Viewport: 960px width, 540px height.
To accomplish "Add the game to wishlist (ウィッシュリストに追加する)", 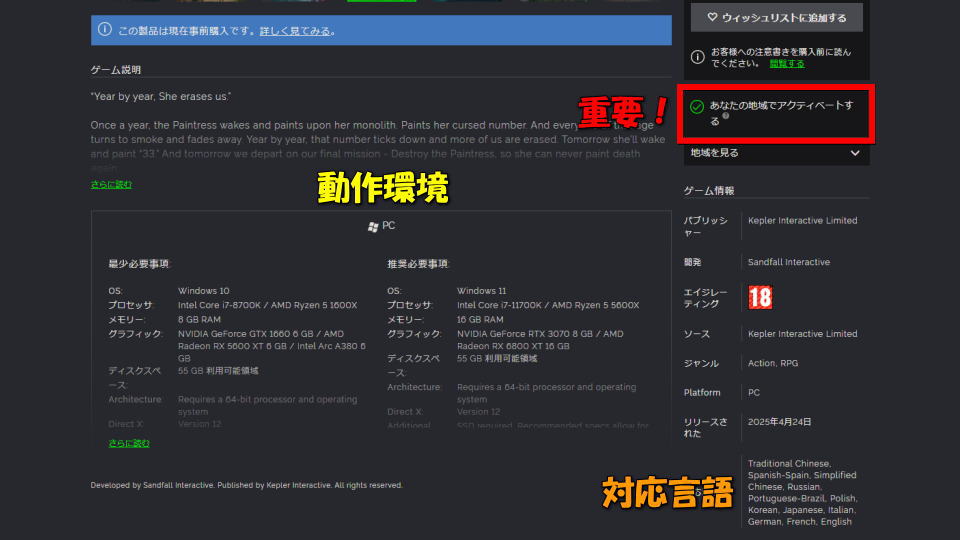I will pos(776,17).
